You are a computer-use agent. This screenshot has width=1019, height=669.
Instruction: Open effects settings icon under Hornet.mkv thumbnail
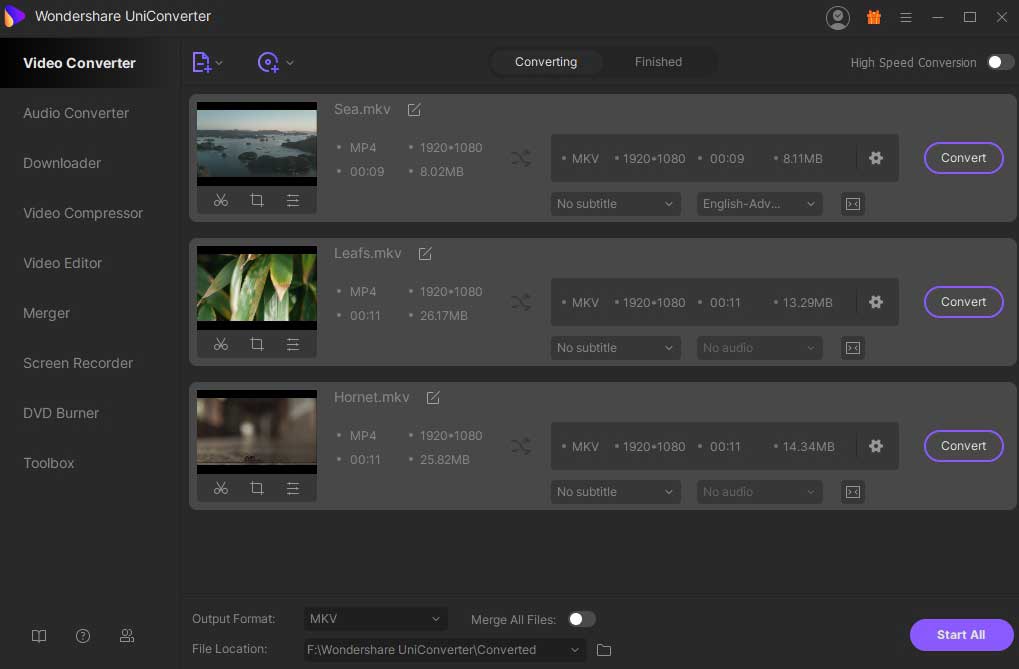coord(293,489)
